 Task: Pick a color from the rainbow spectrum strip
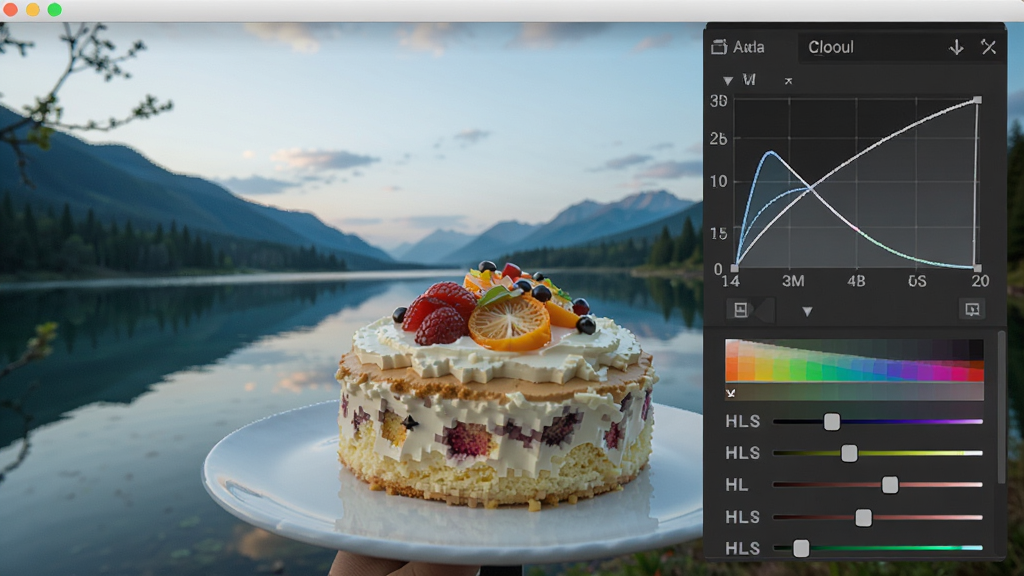click(854, 360)
